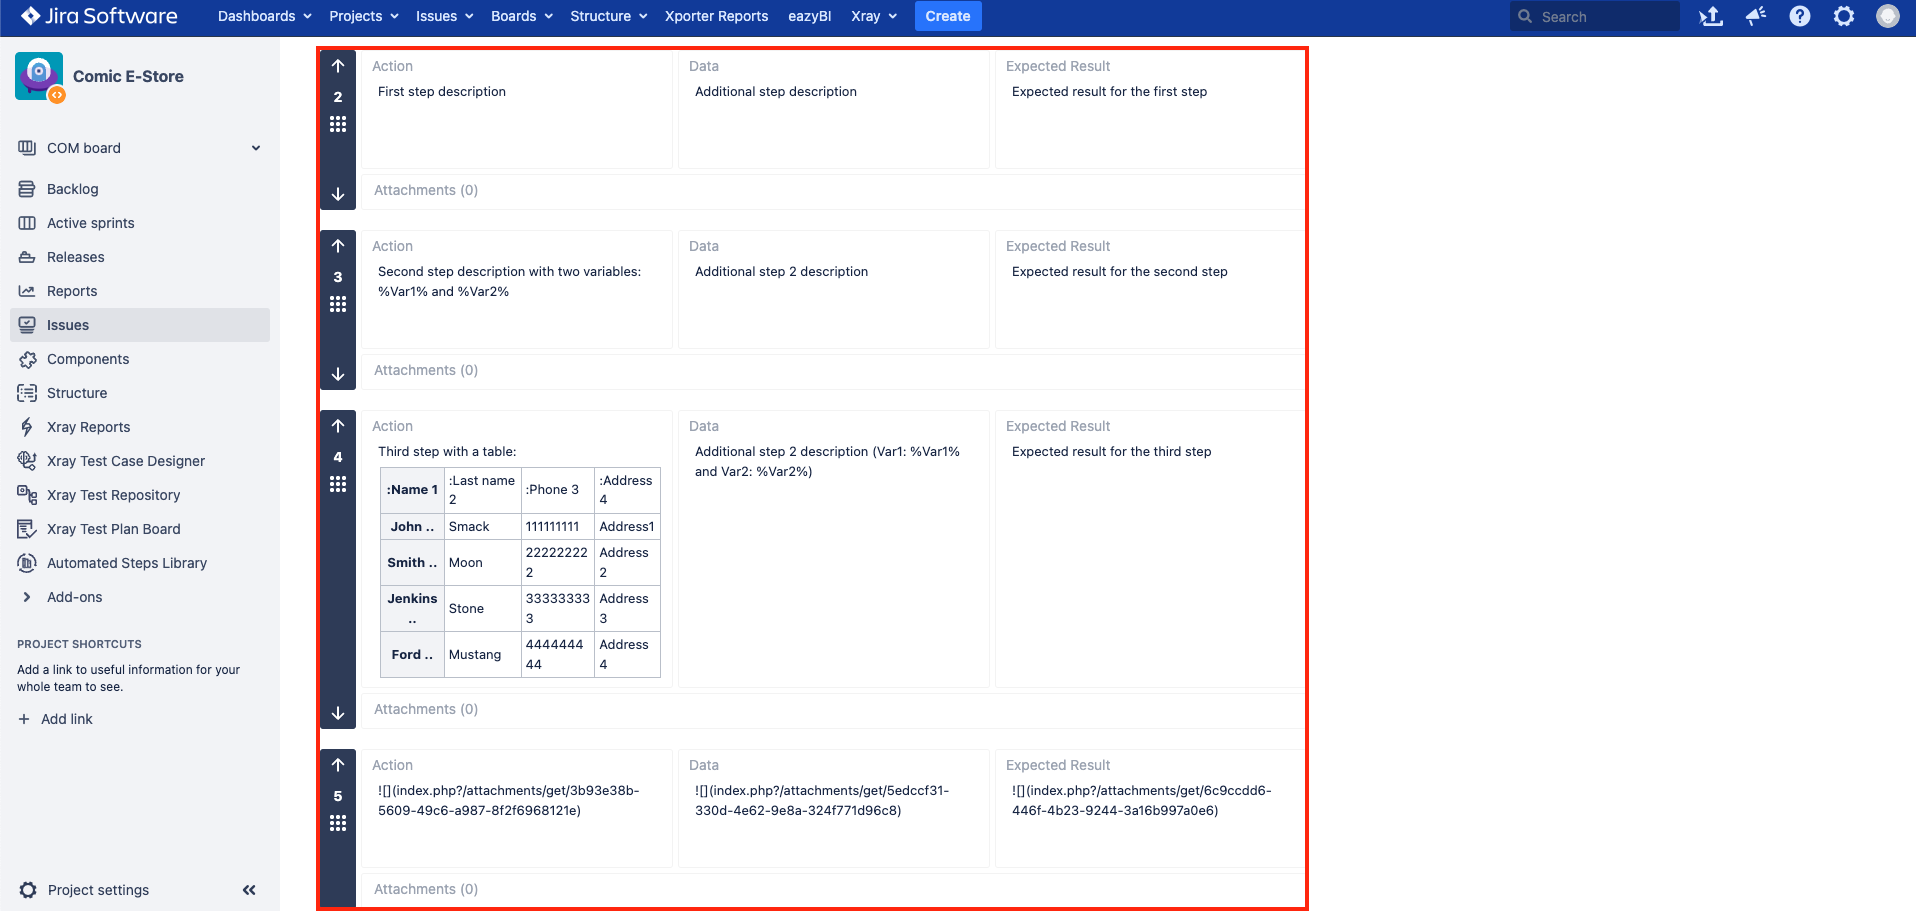Open the Projects dropdown menu

(x=364, y=16)
